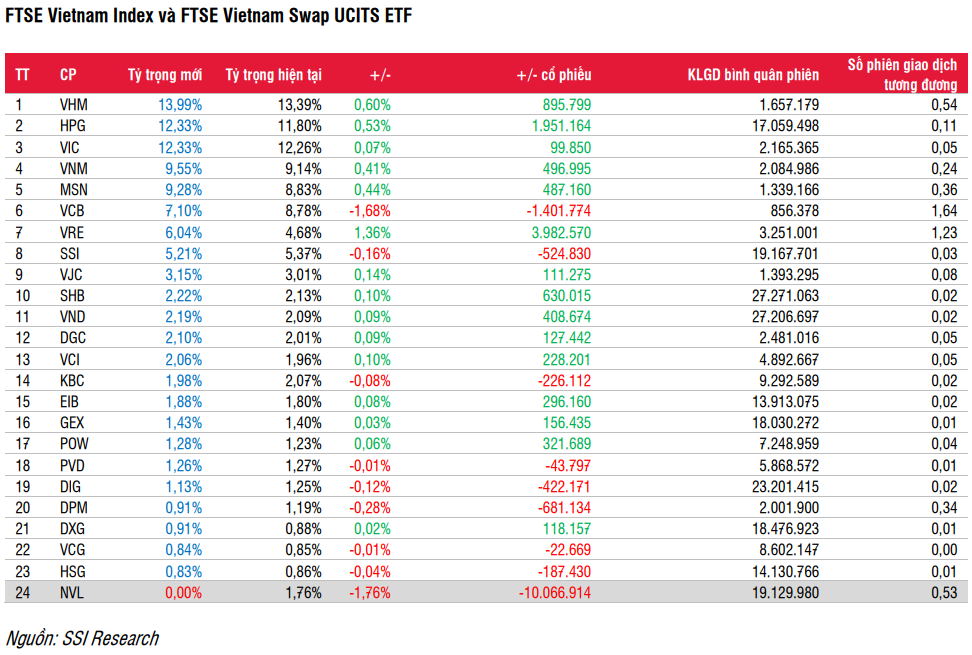Click the 'TT' column header

22,75
